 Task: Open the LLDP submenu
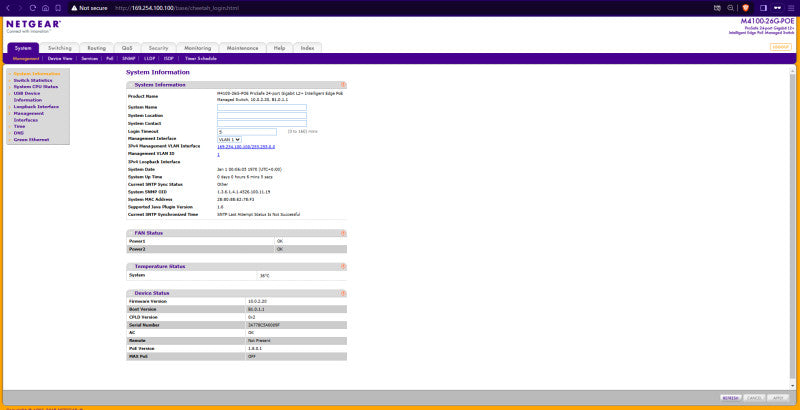149,59
